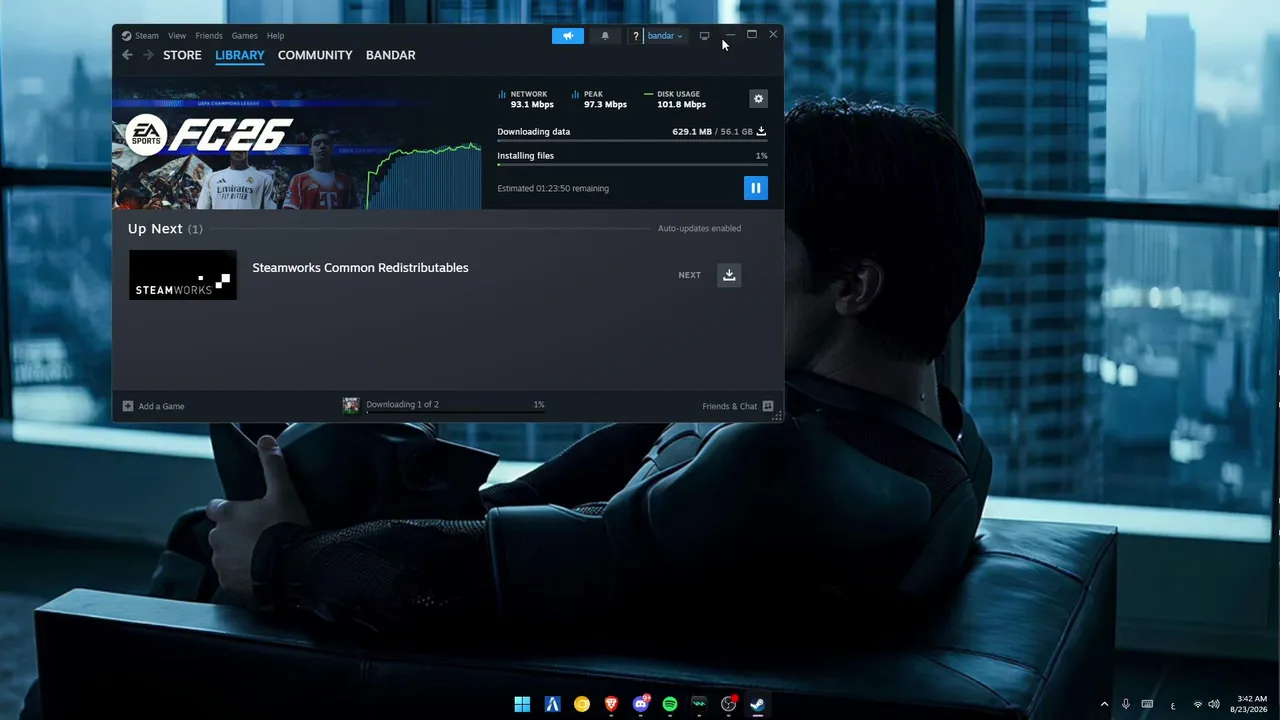Open download settings gear
Viewport: 1280px width, 720px height.
(758, 98)
